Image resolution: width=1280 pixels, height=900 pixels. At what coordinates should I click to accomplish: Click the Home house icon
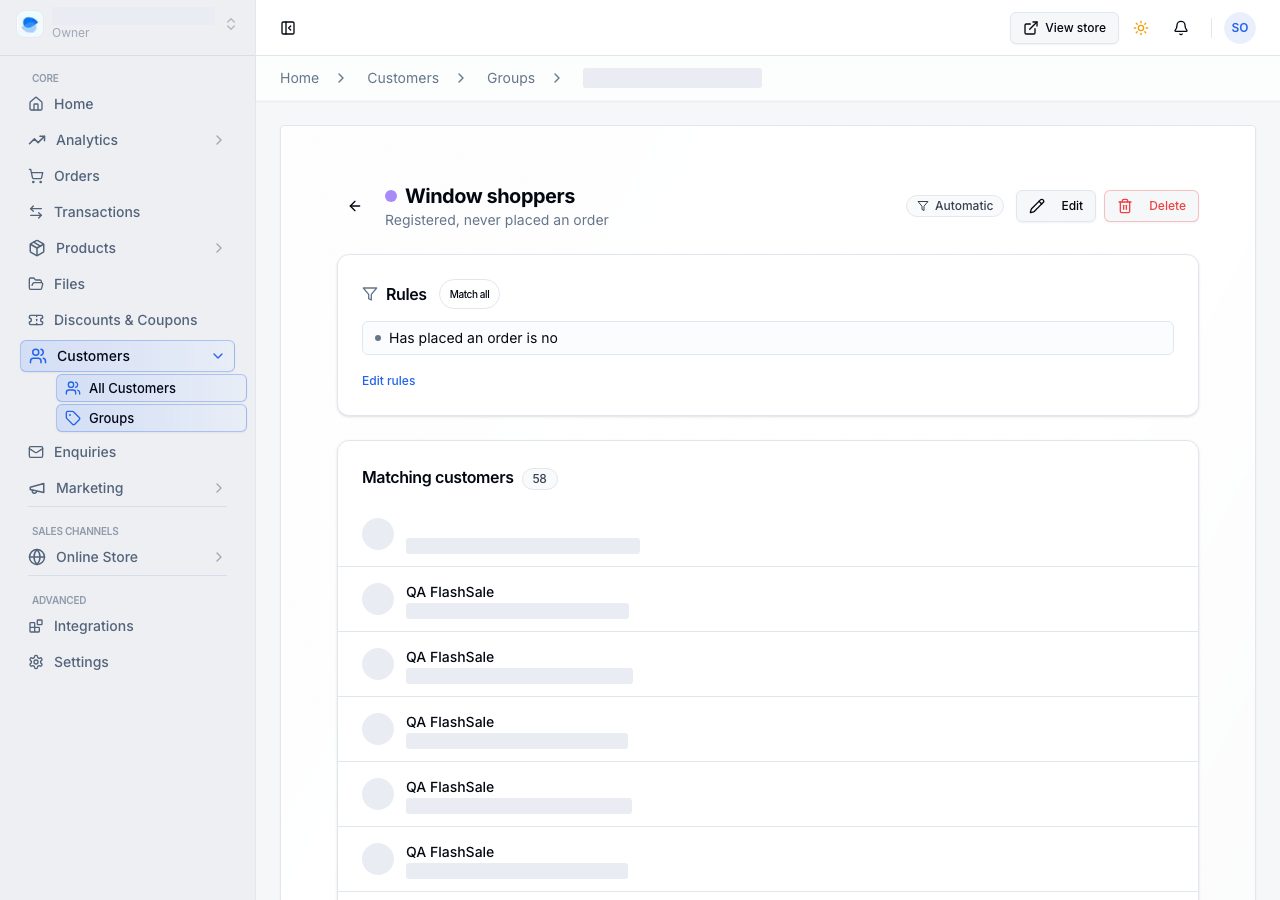pyautogui.click(x=36, y=104)
